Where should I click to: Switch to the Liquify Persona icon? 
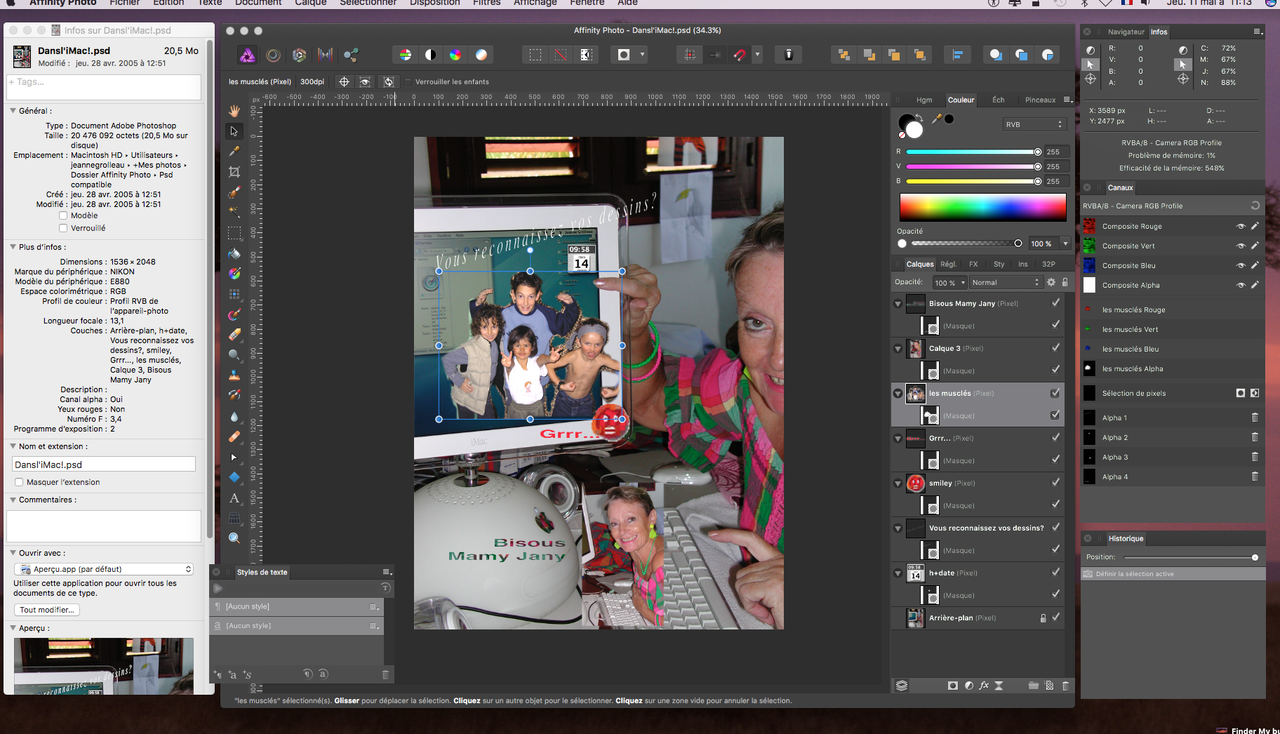point(272,55)
